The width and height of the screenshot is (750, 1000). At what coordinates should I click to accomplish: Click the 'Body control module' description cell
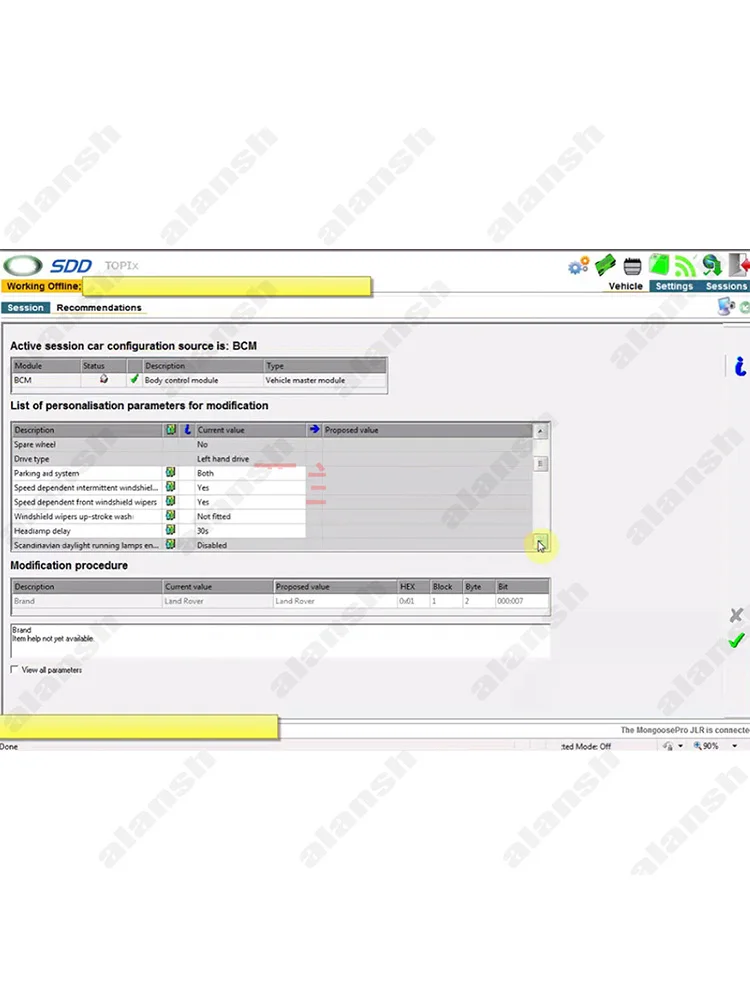coord(202,380)
